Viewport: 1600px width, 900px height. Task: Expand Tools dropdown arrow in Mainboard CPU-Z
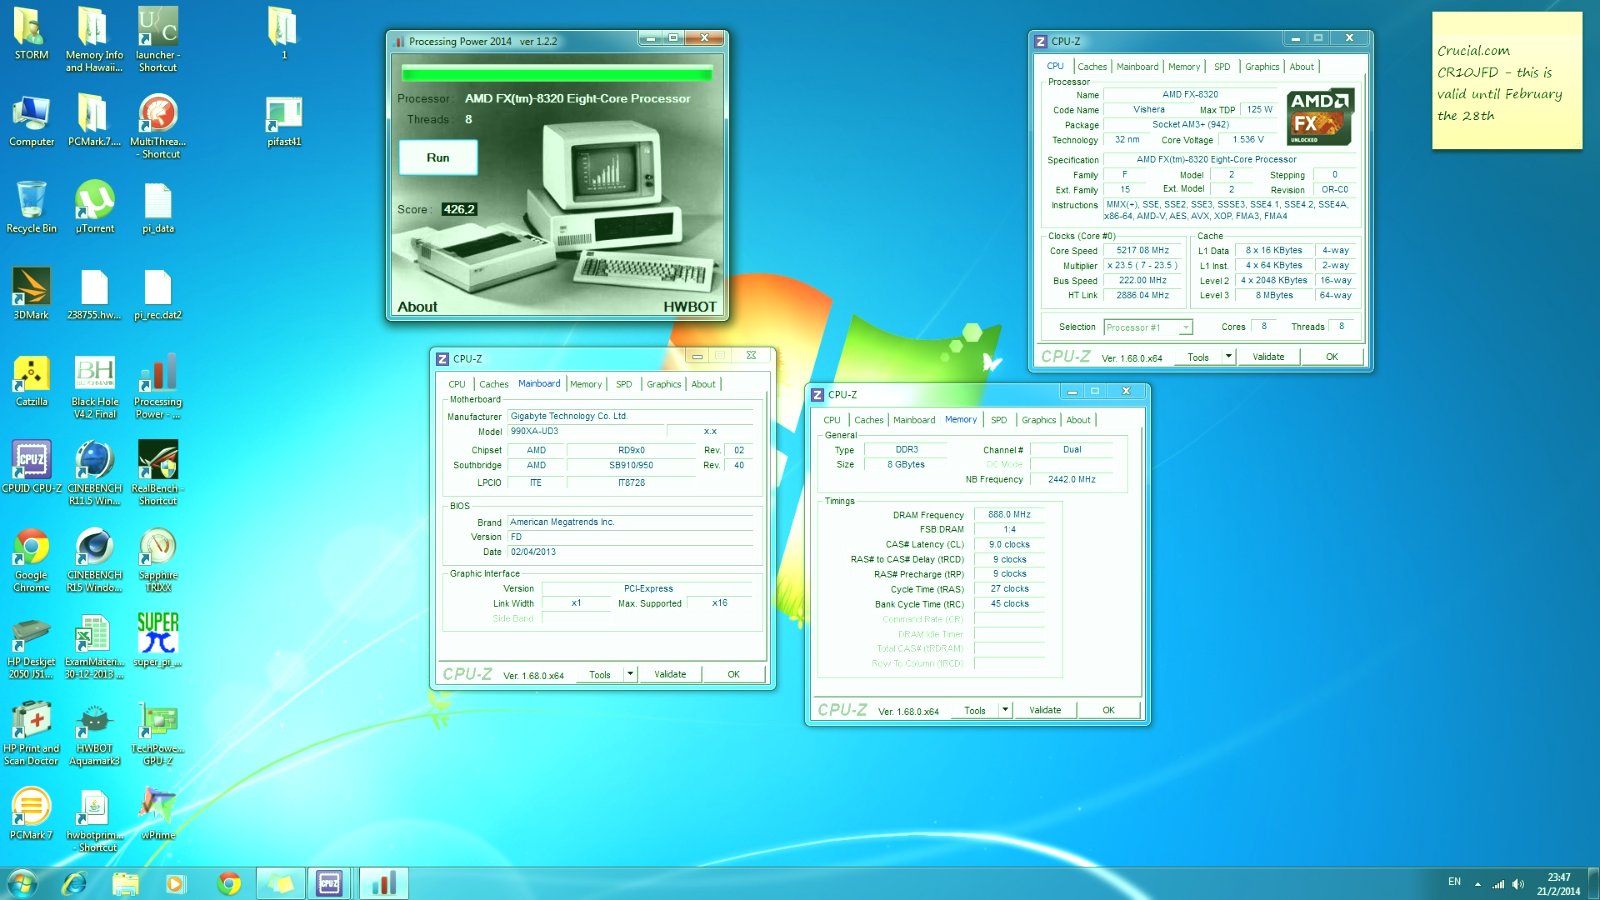(x=631, y=674)
